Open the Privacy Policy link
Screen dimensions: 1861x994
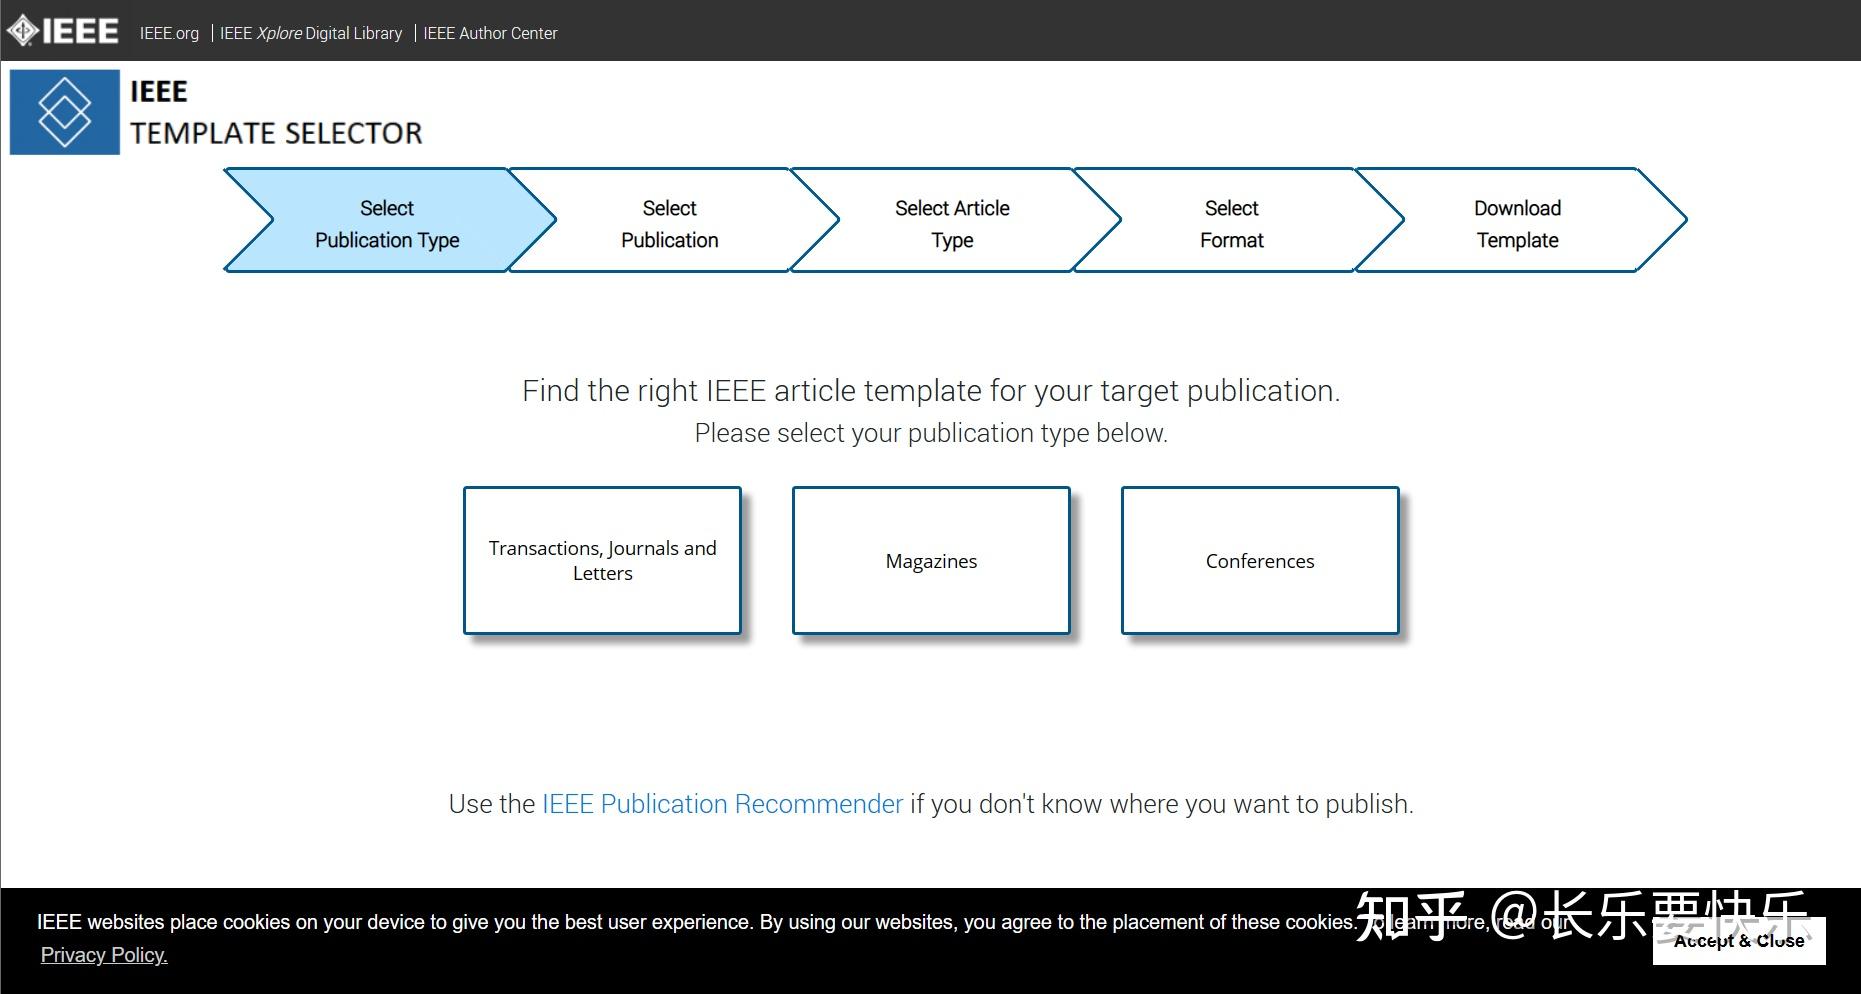104,955
